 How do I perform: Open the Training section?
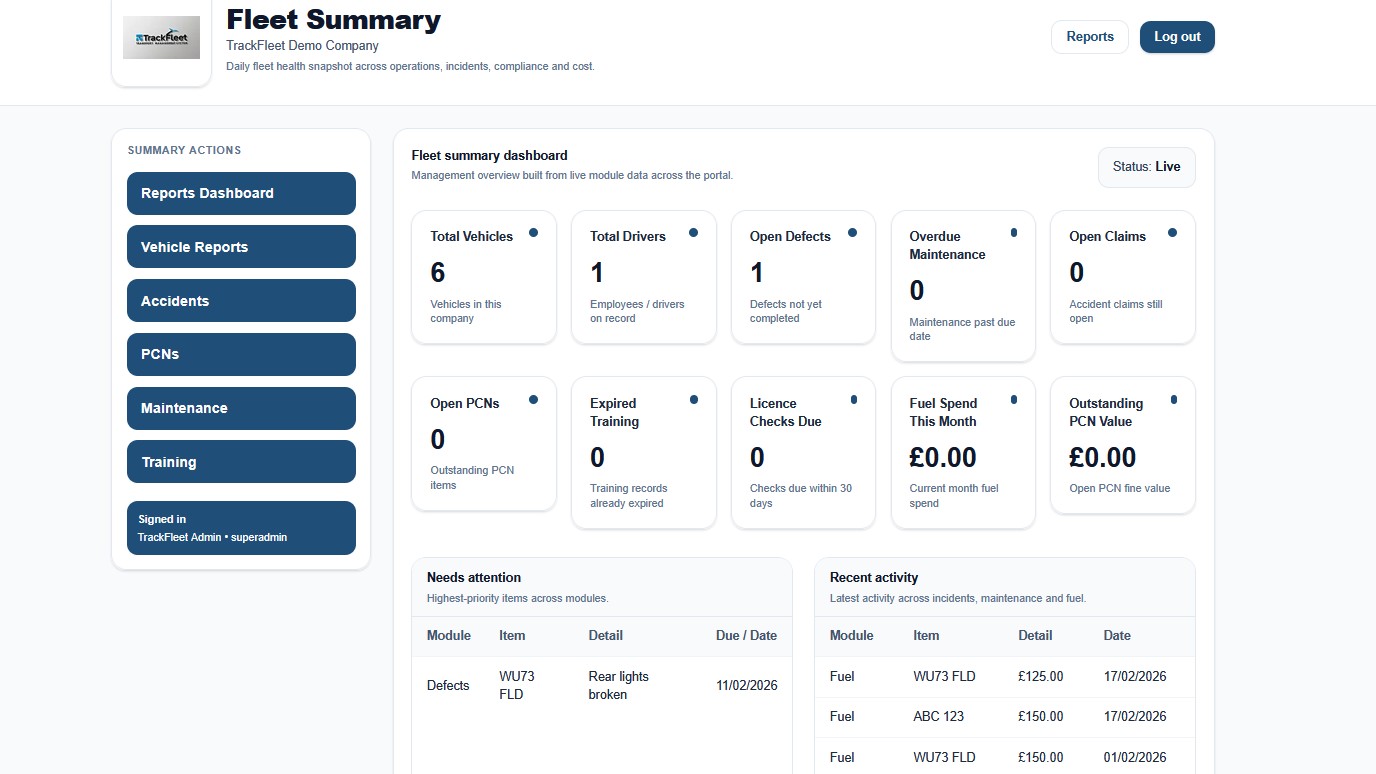point(240,461)
